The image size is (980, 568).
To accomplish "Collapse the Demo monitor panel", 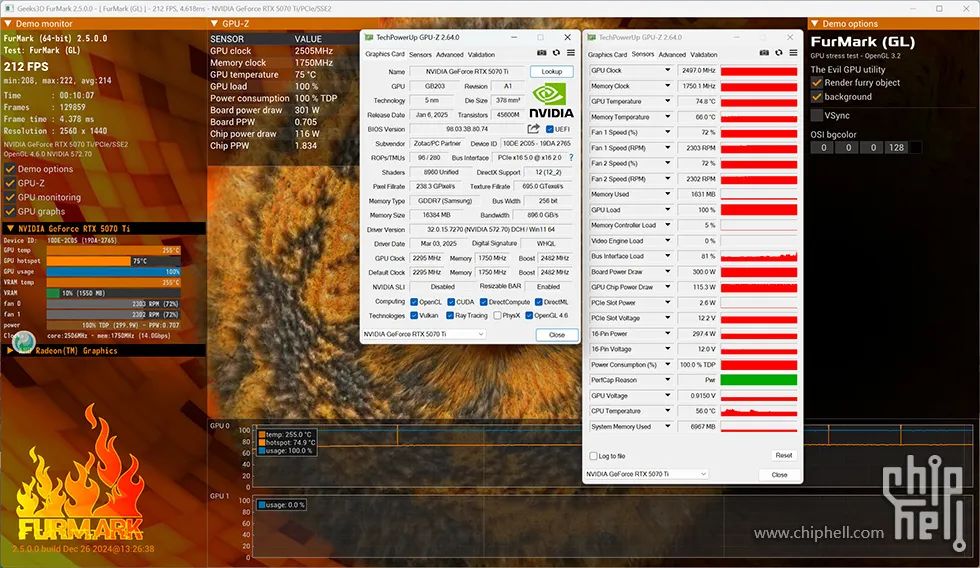I will 8,24.
